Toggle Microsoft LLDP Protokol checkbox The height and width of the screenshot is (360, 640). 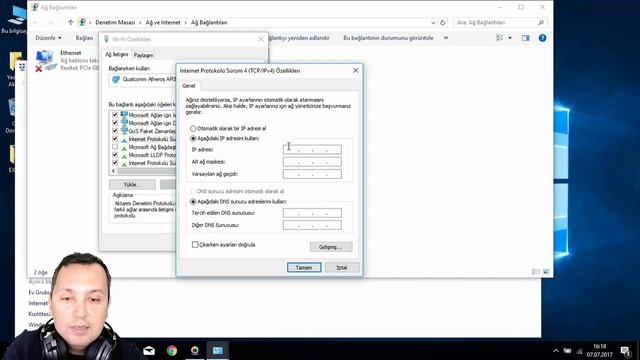point(115,155)
